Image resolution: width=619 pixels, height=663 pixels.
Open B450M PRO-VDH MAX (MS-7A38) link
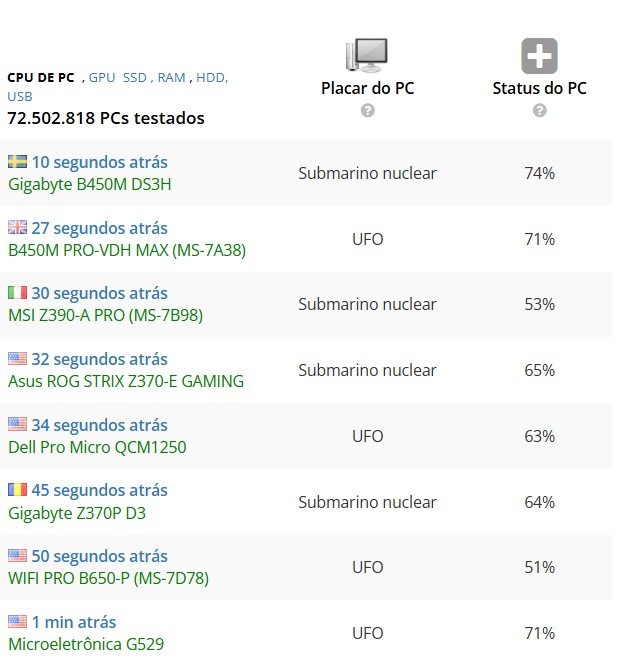[x=126, y=250]
